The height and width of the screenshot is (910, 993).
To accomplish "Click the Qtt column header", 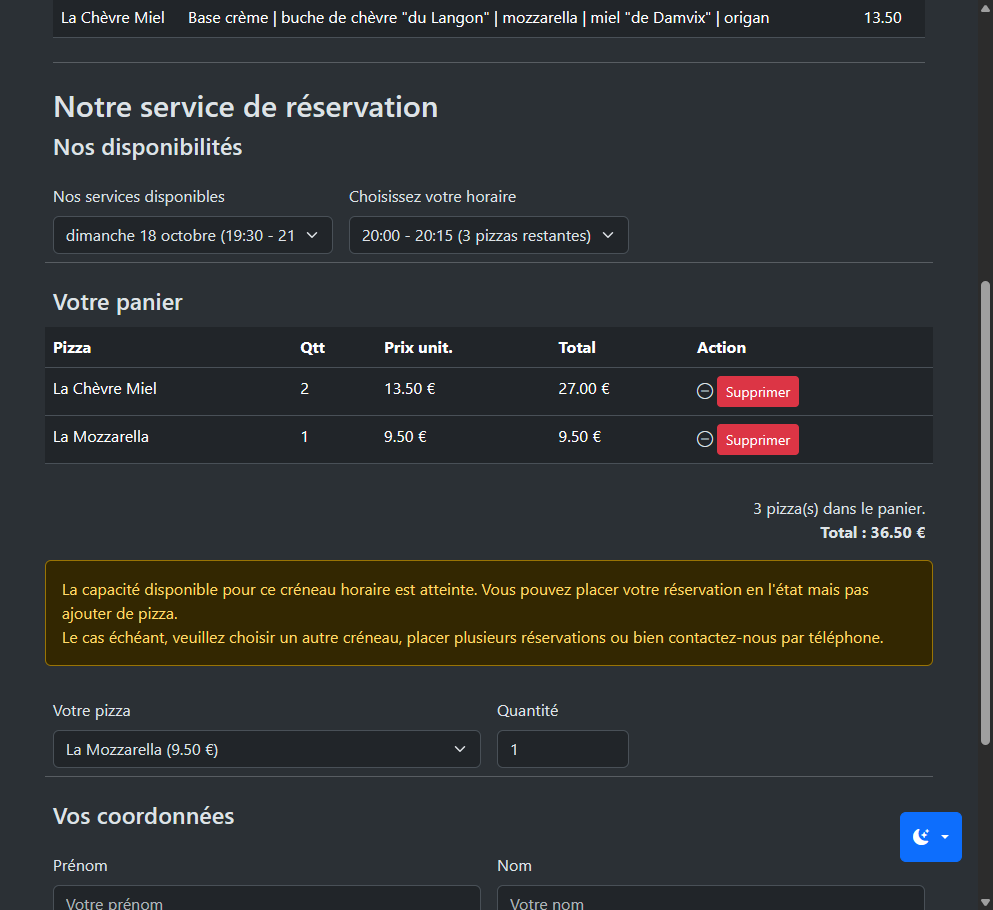I will click(312, 348).
